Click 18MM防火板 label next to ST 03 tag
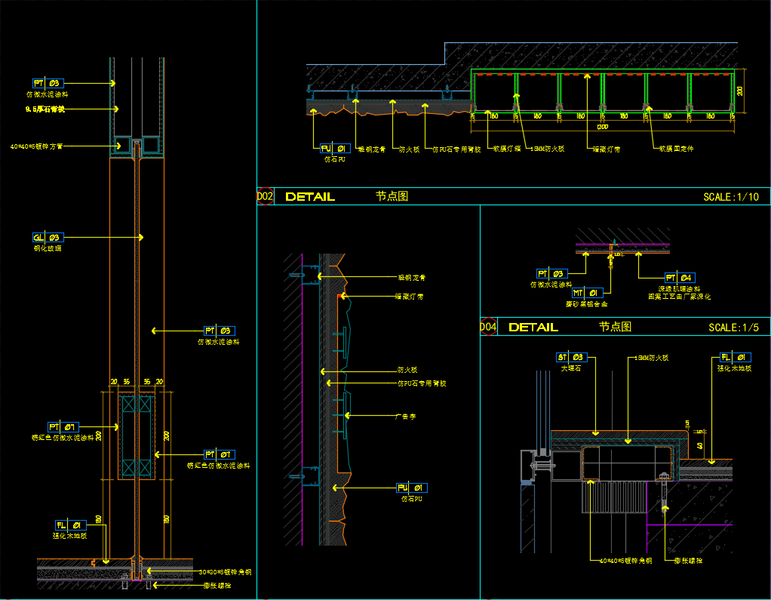 (652, 358)
